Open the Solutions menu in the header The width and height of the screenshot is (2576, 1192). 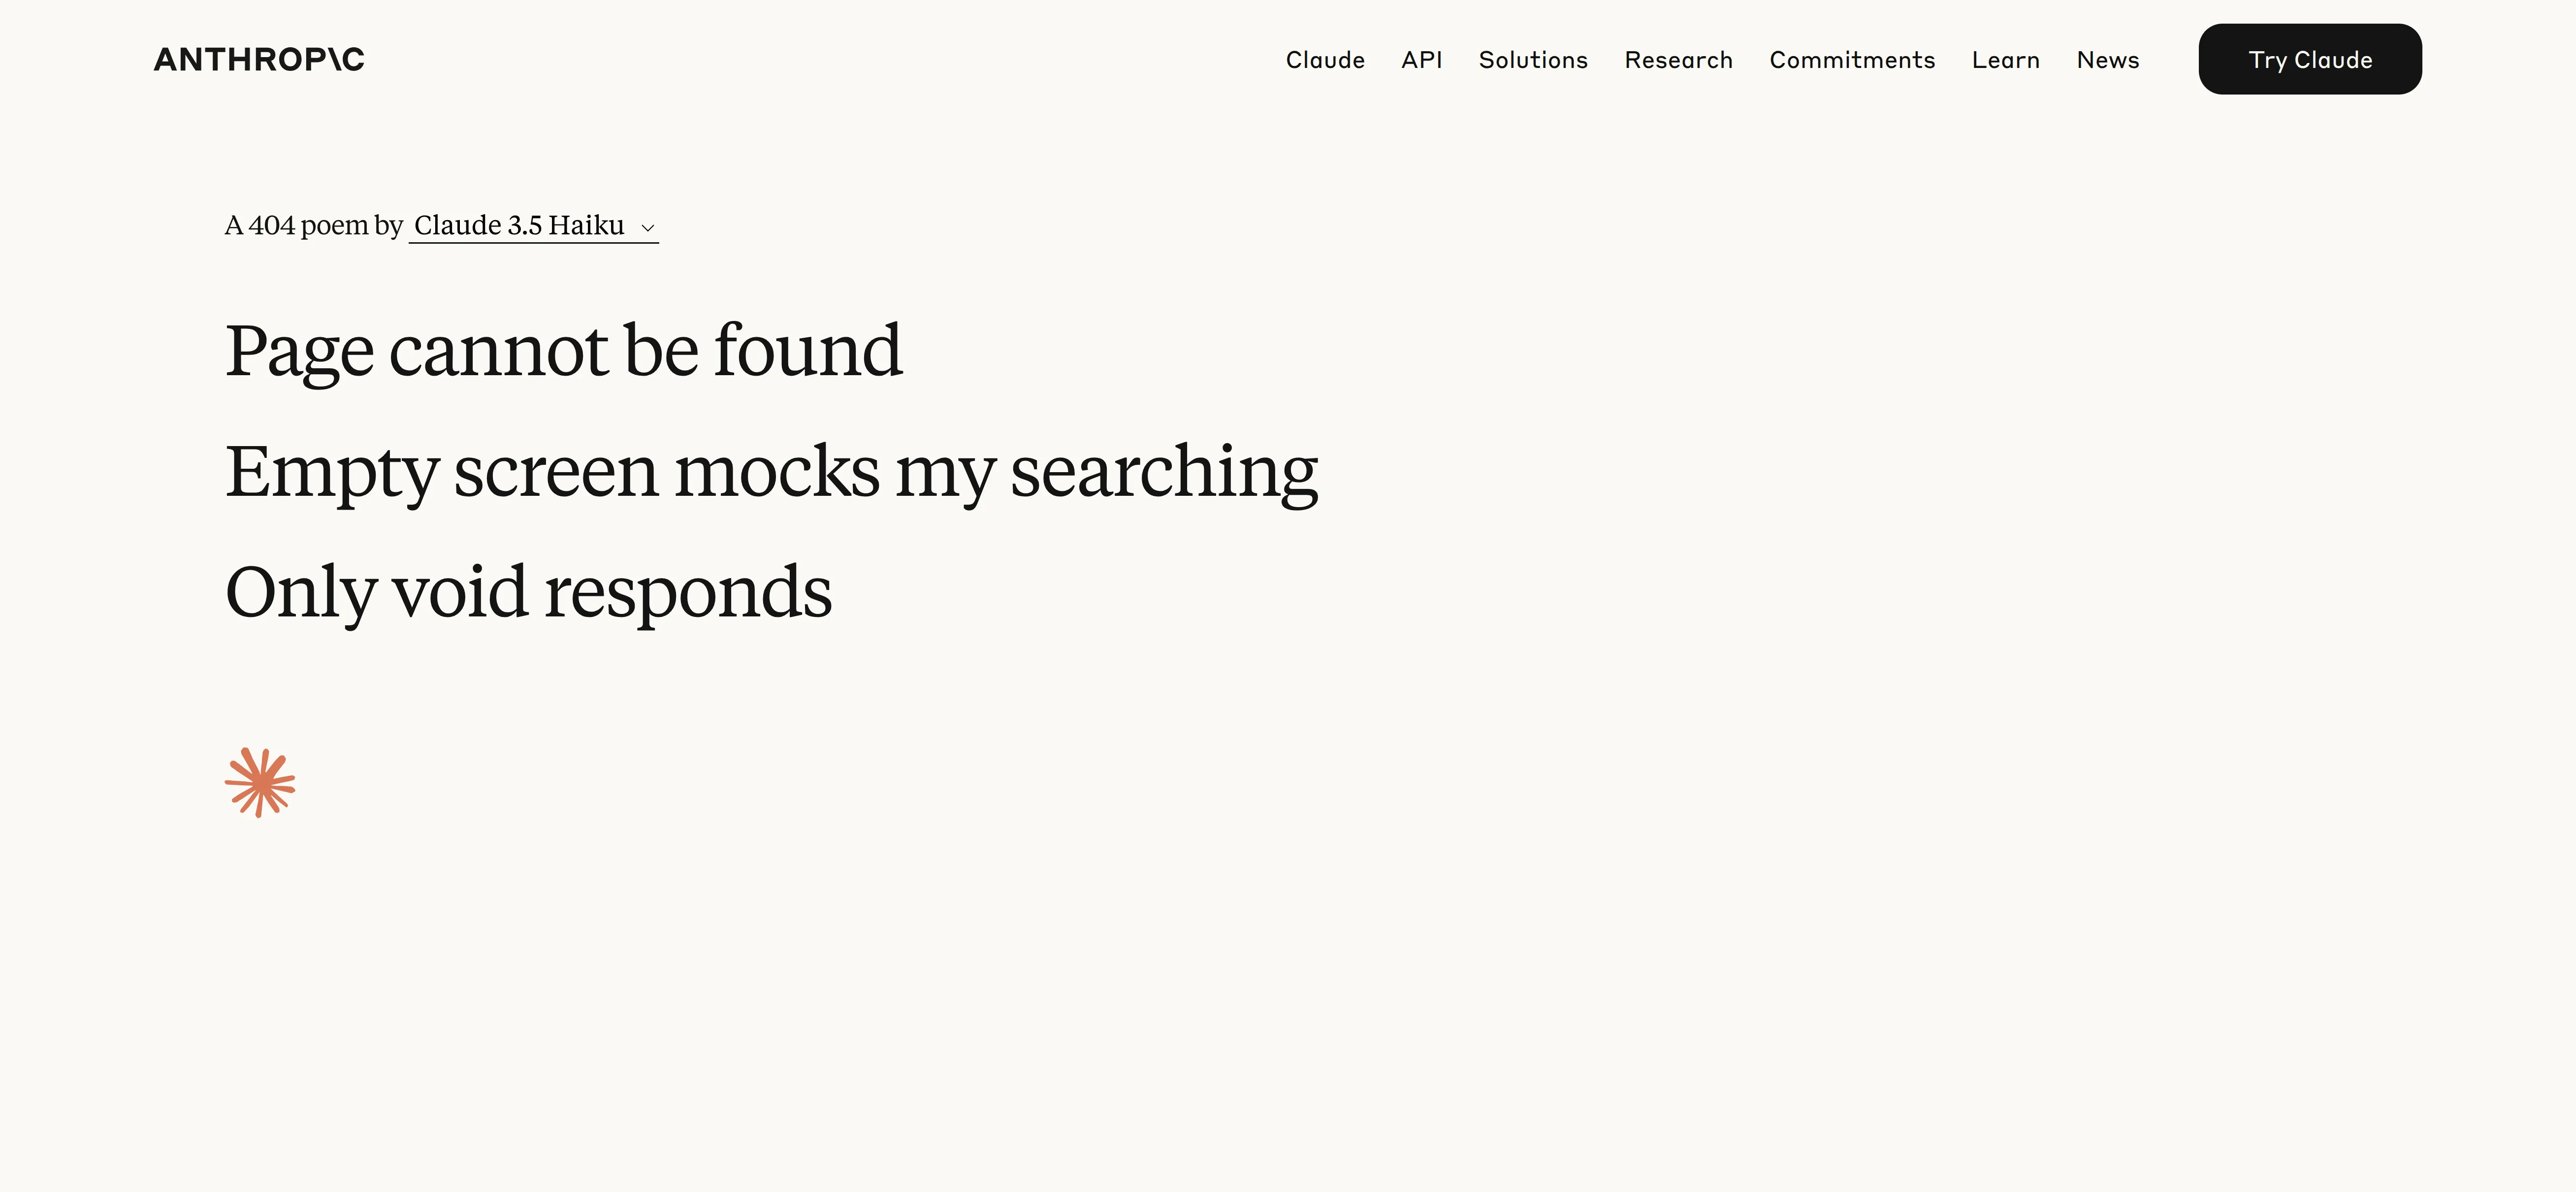1533,60
